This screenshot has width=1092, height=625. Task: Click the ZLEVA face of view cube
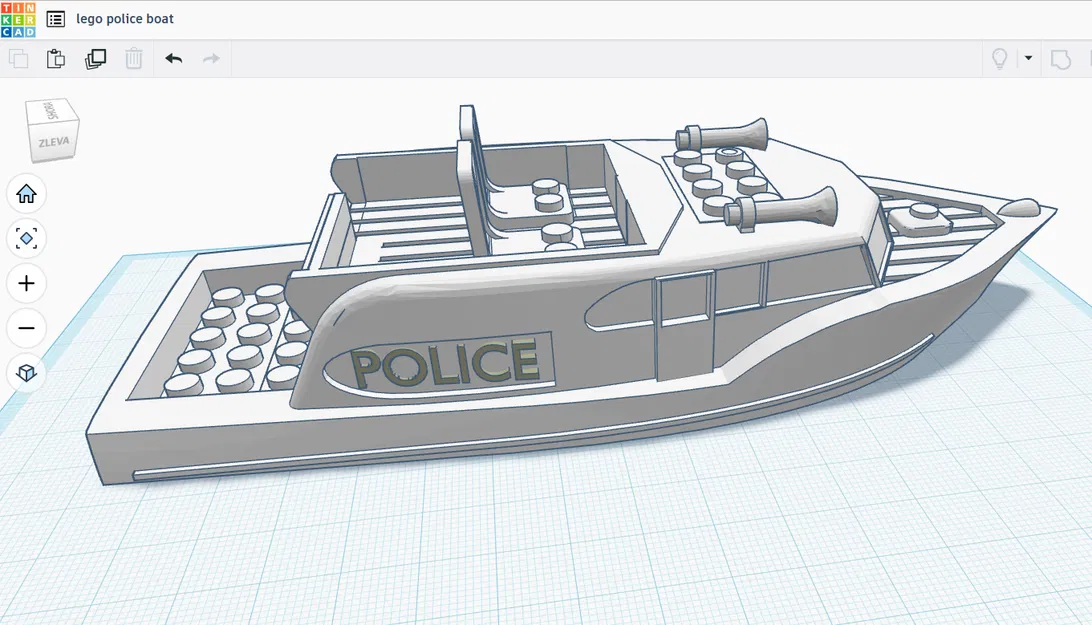click(x=54, y=142)
